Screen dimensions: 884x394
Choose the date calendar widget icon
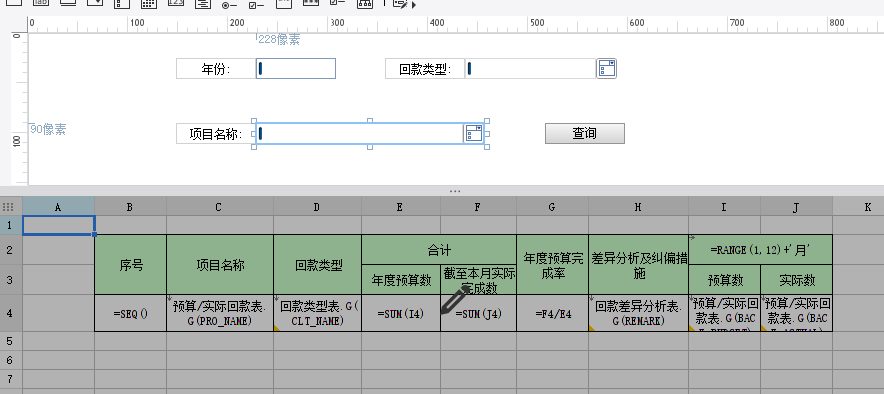[148, 3]
